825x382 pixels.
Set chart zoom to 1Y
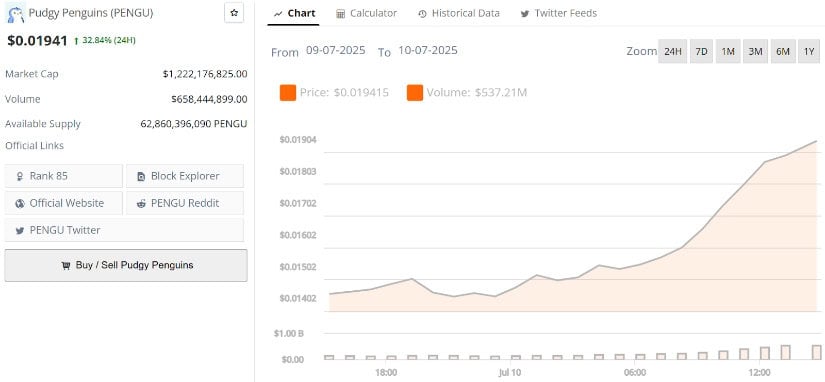[809, 51]
